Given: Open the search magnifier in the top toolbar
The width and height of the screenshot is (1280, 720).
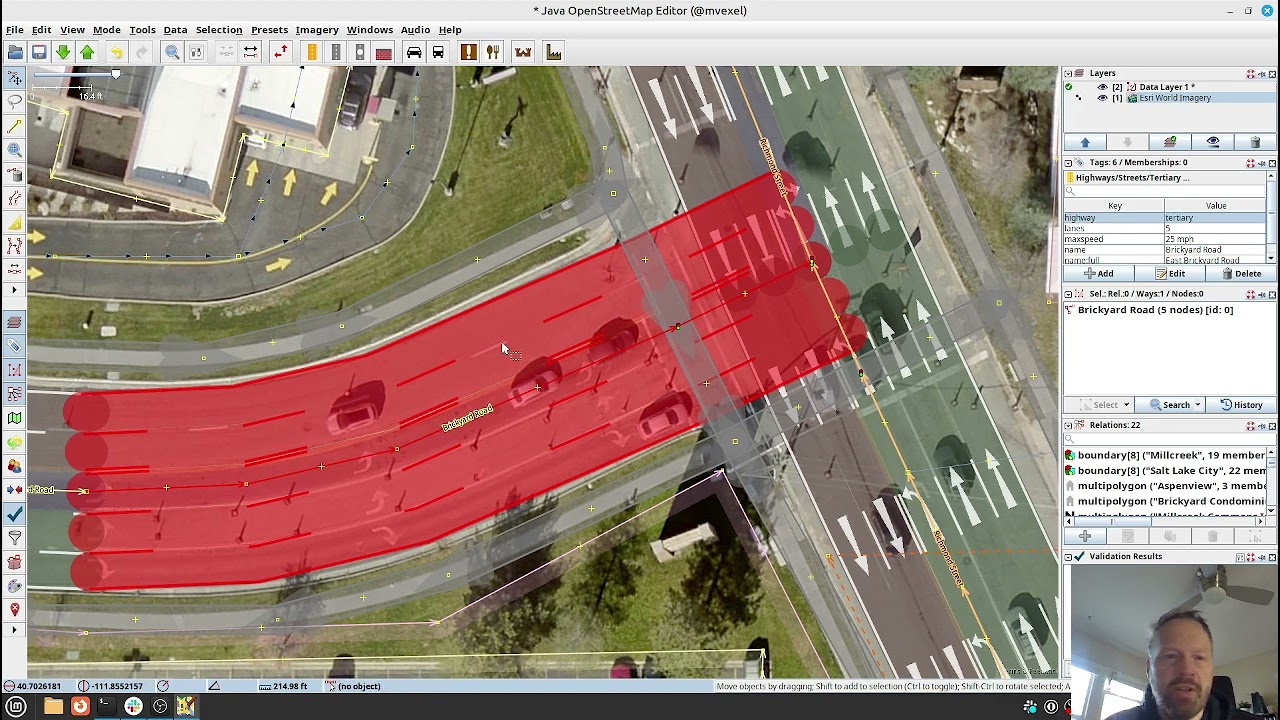Looking at the screenshot, I should point(172,52).
